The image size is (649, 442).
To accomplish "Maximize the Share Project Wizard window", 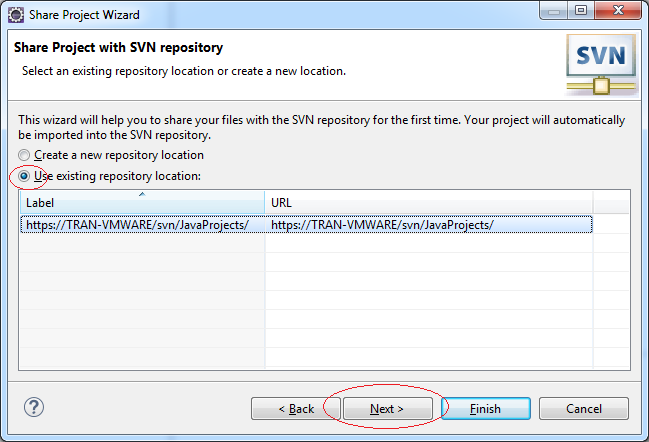I will (x=581, y=10).
